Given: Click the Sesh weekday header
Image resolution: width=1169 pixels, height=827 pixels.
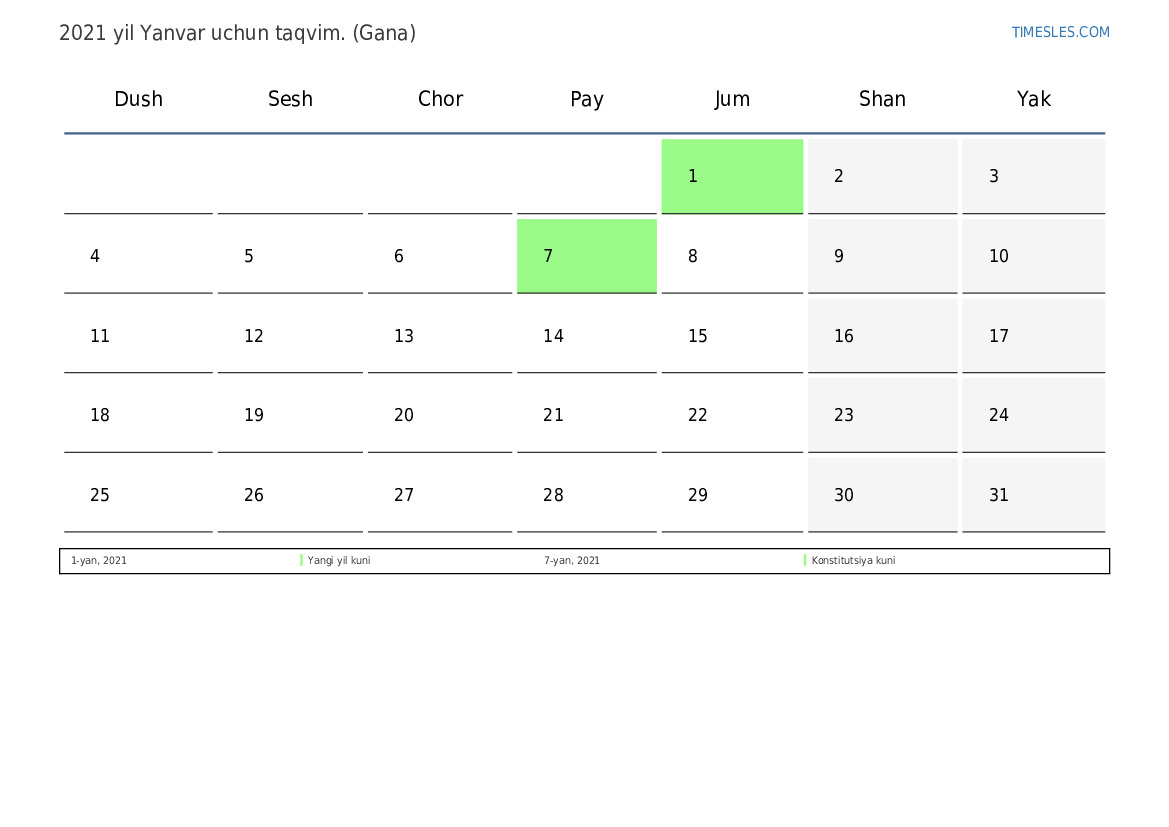Looking at the screenshot, I should click(x=290, y=98).
